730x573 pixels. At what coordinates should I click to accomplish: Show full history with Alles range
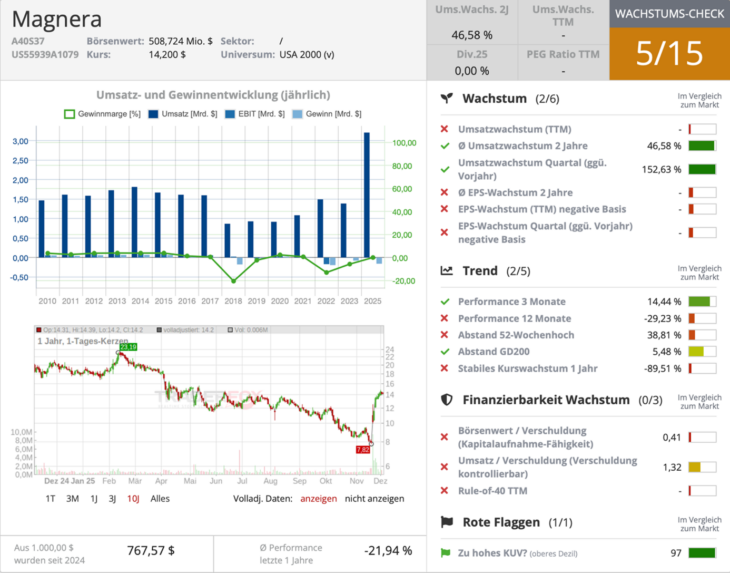tap(160, 498)
